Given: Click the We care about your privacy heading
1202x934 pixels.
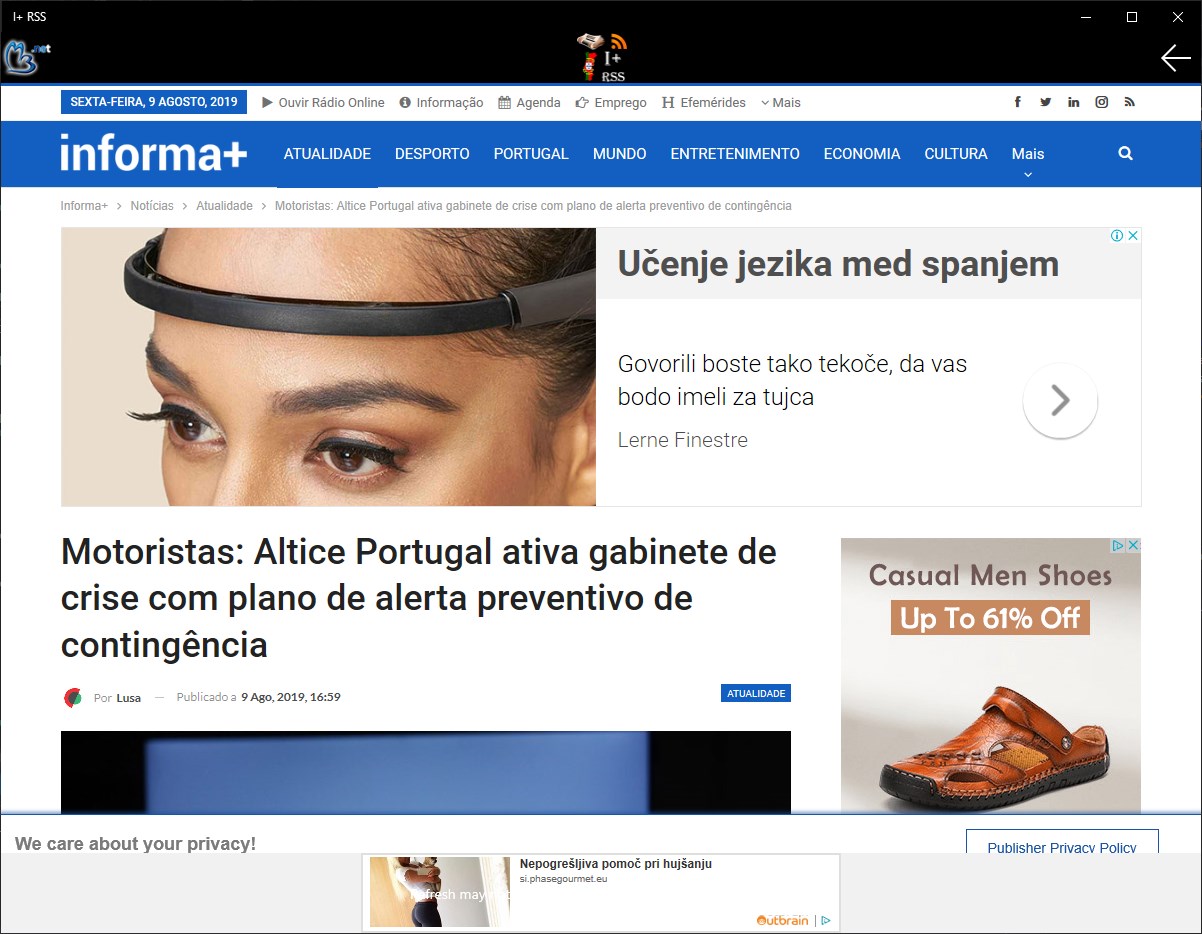Looking at the screenshot, I should [135, 844].
